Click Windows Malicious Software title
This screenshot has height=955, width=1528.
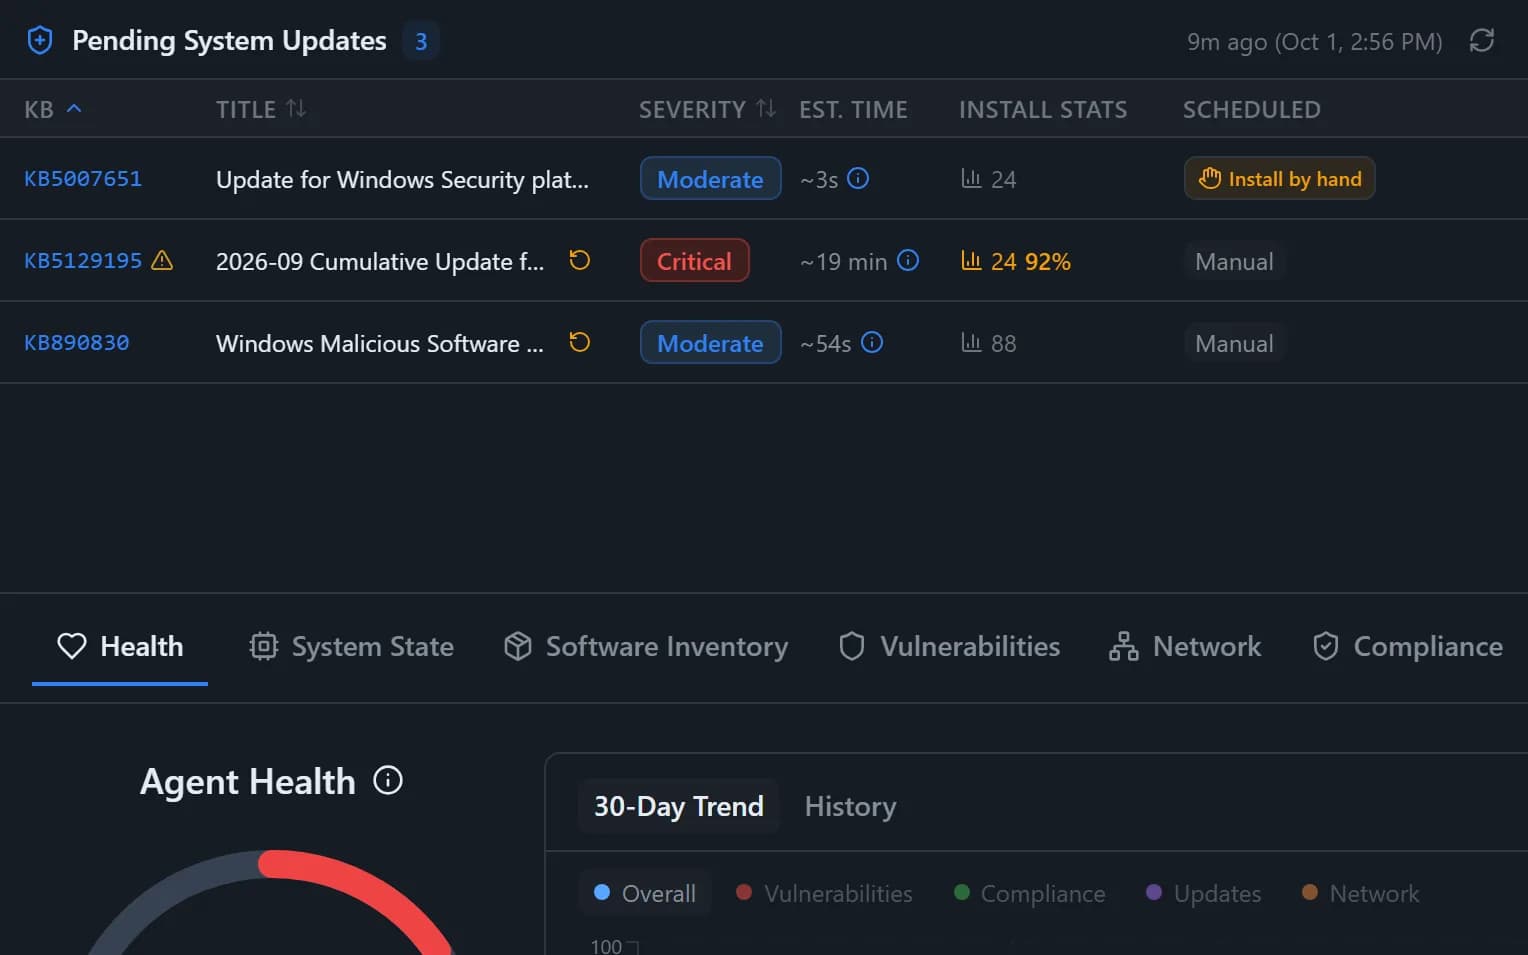point(380,343)
